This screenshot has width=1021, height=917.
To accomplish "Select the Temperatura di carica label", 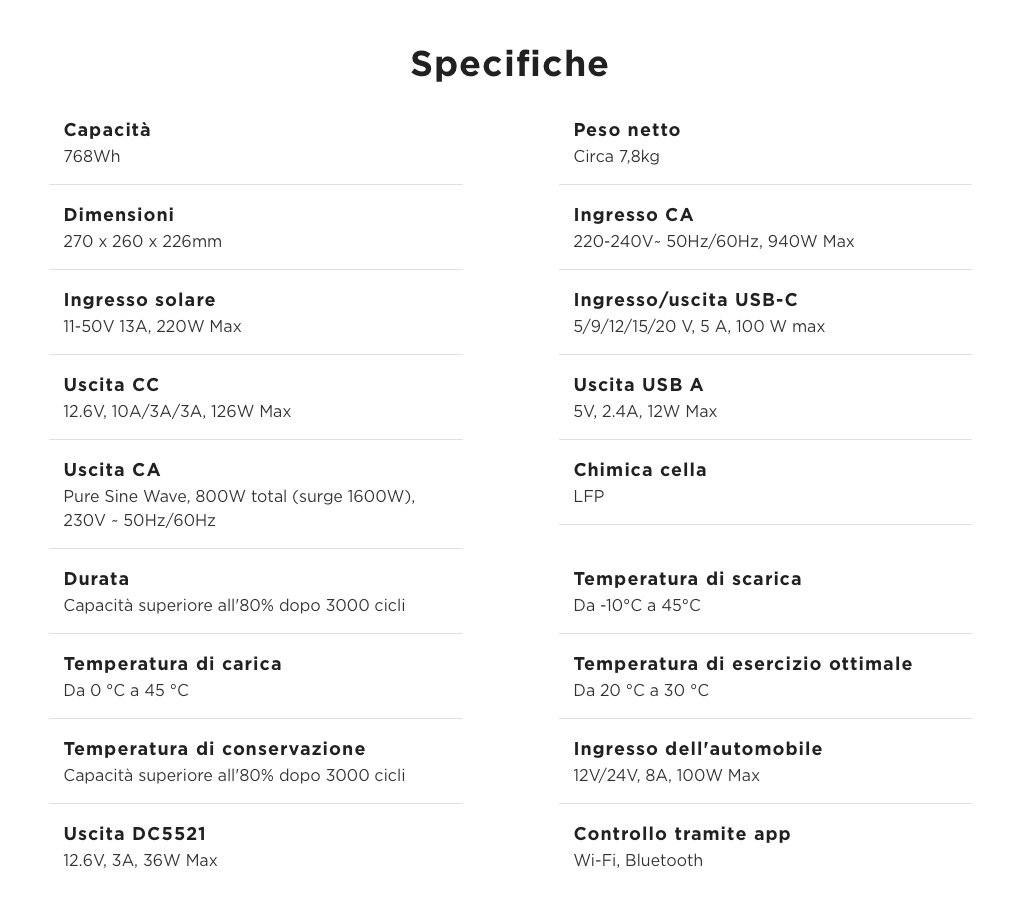I will pos(173,664).
